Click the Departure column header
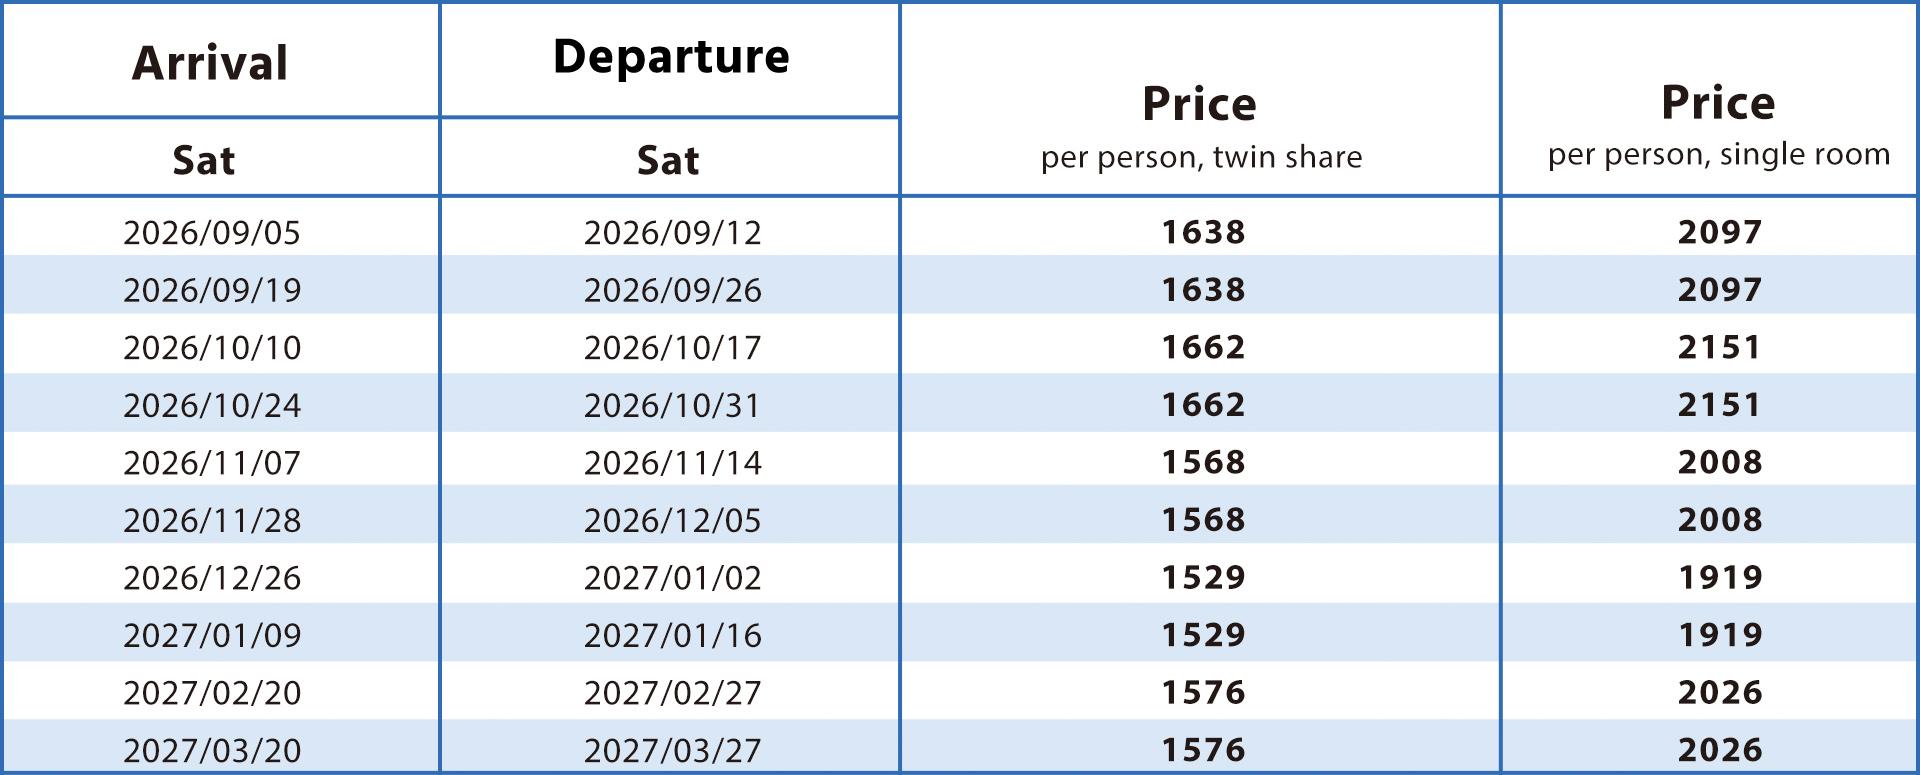Viewport: 1920px width, 775px height. [x=671, y=57]
